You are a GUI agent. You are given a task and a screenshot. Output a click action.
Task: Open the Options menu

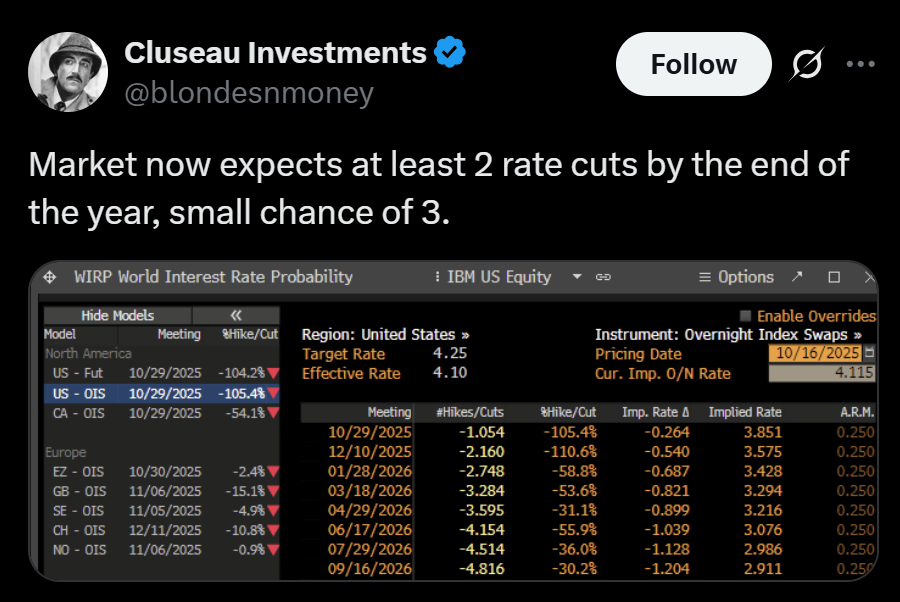click(x=736, y=277)
